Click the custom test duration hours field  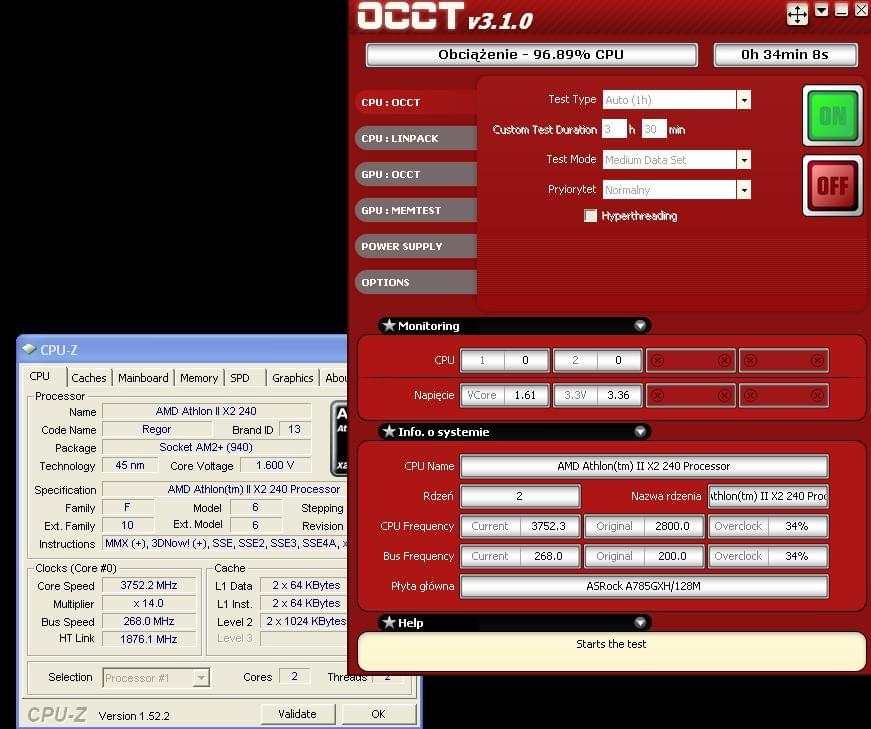coord(614,129)
